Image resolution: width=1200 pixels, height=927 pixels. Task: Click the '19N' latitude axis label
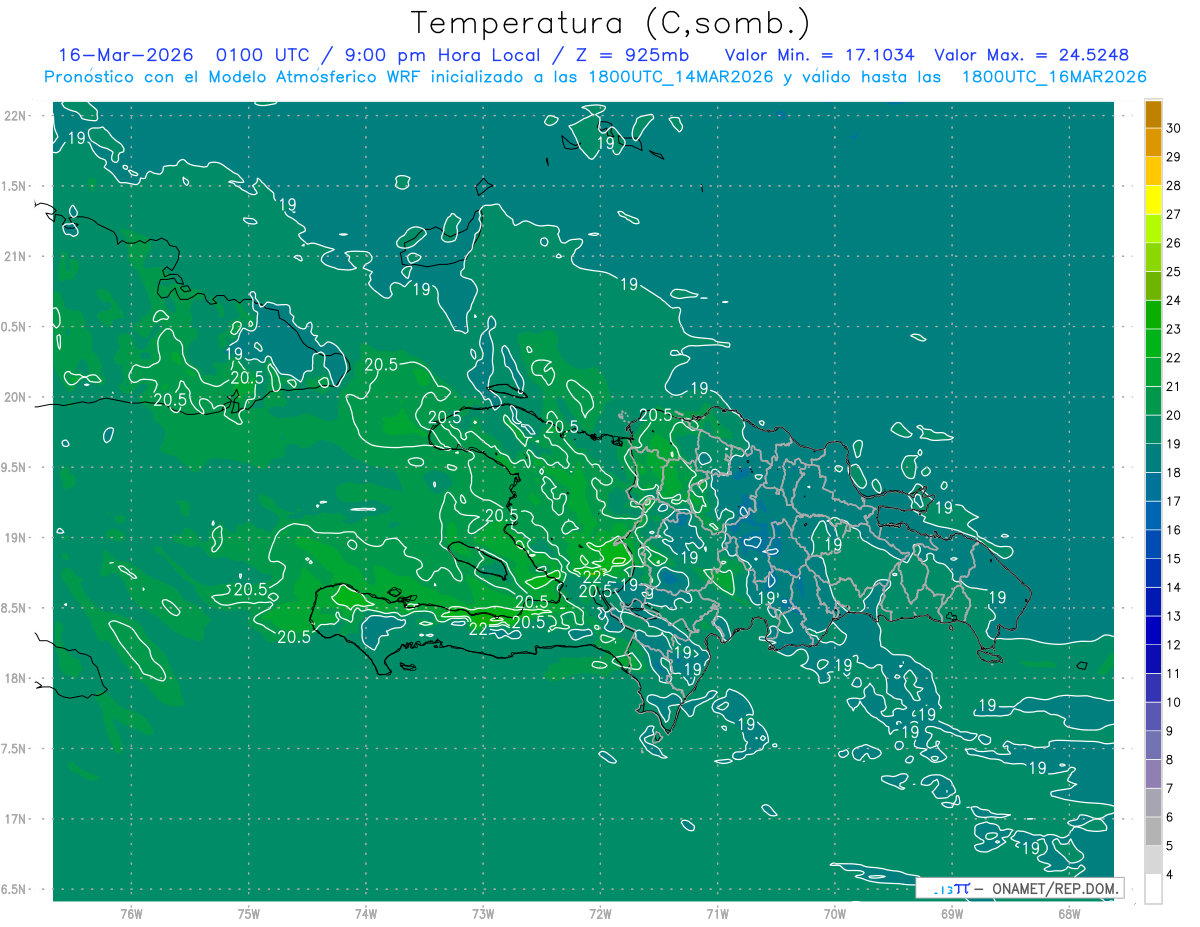pyautogui.click(x=17, y=538)
